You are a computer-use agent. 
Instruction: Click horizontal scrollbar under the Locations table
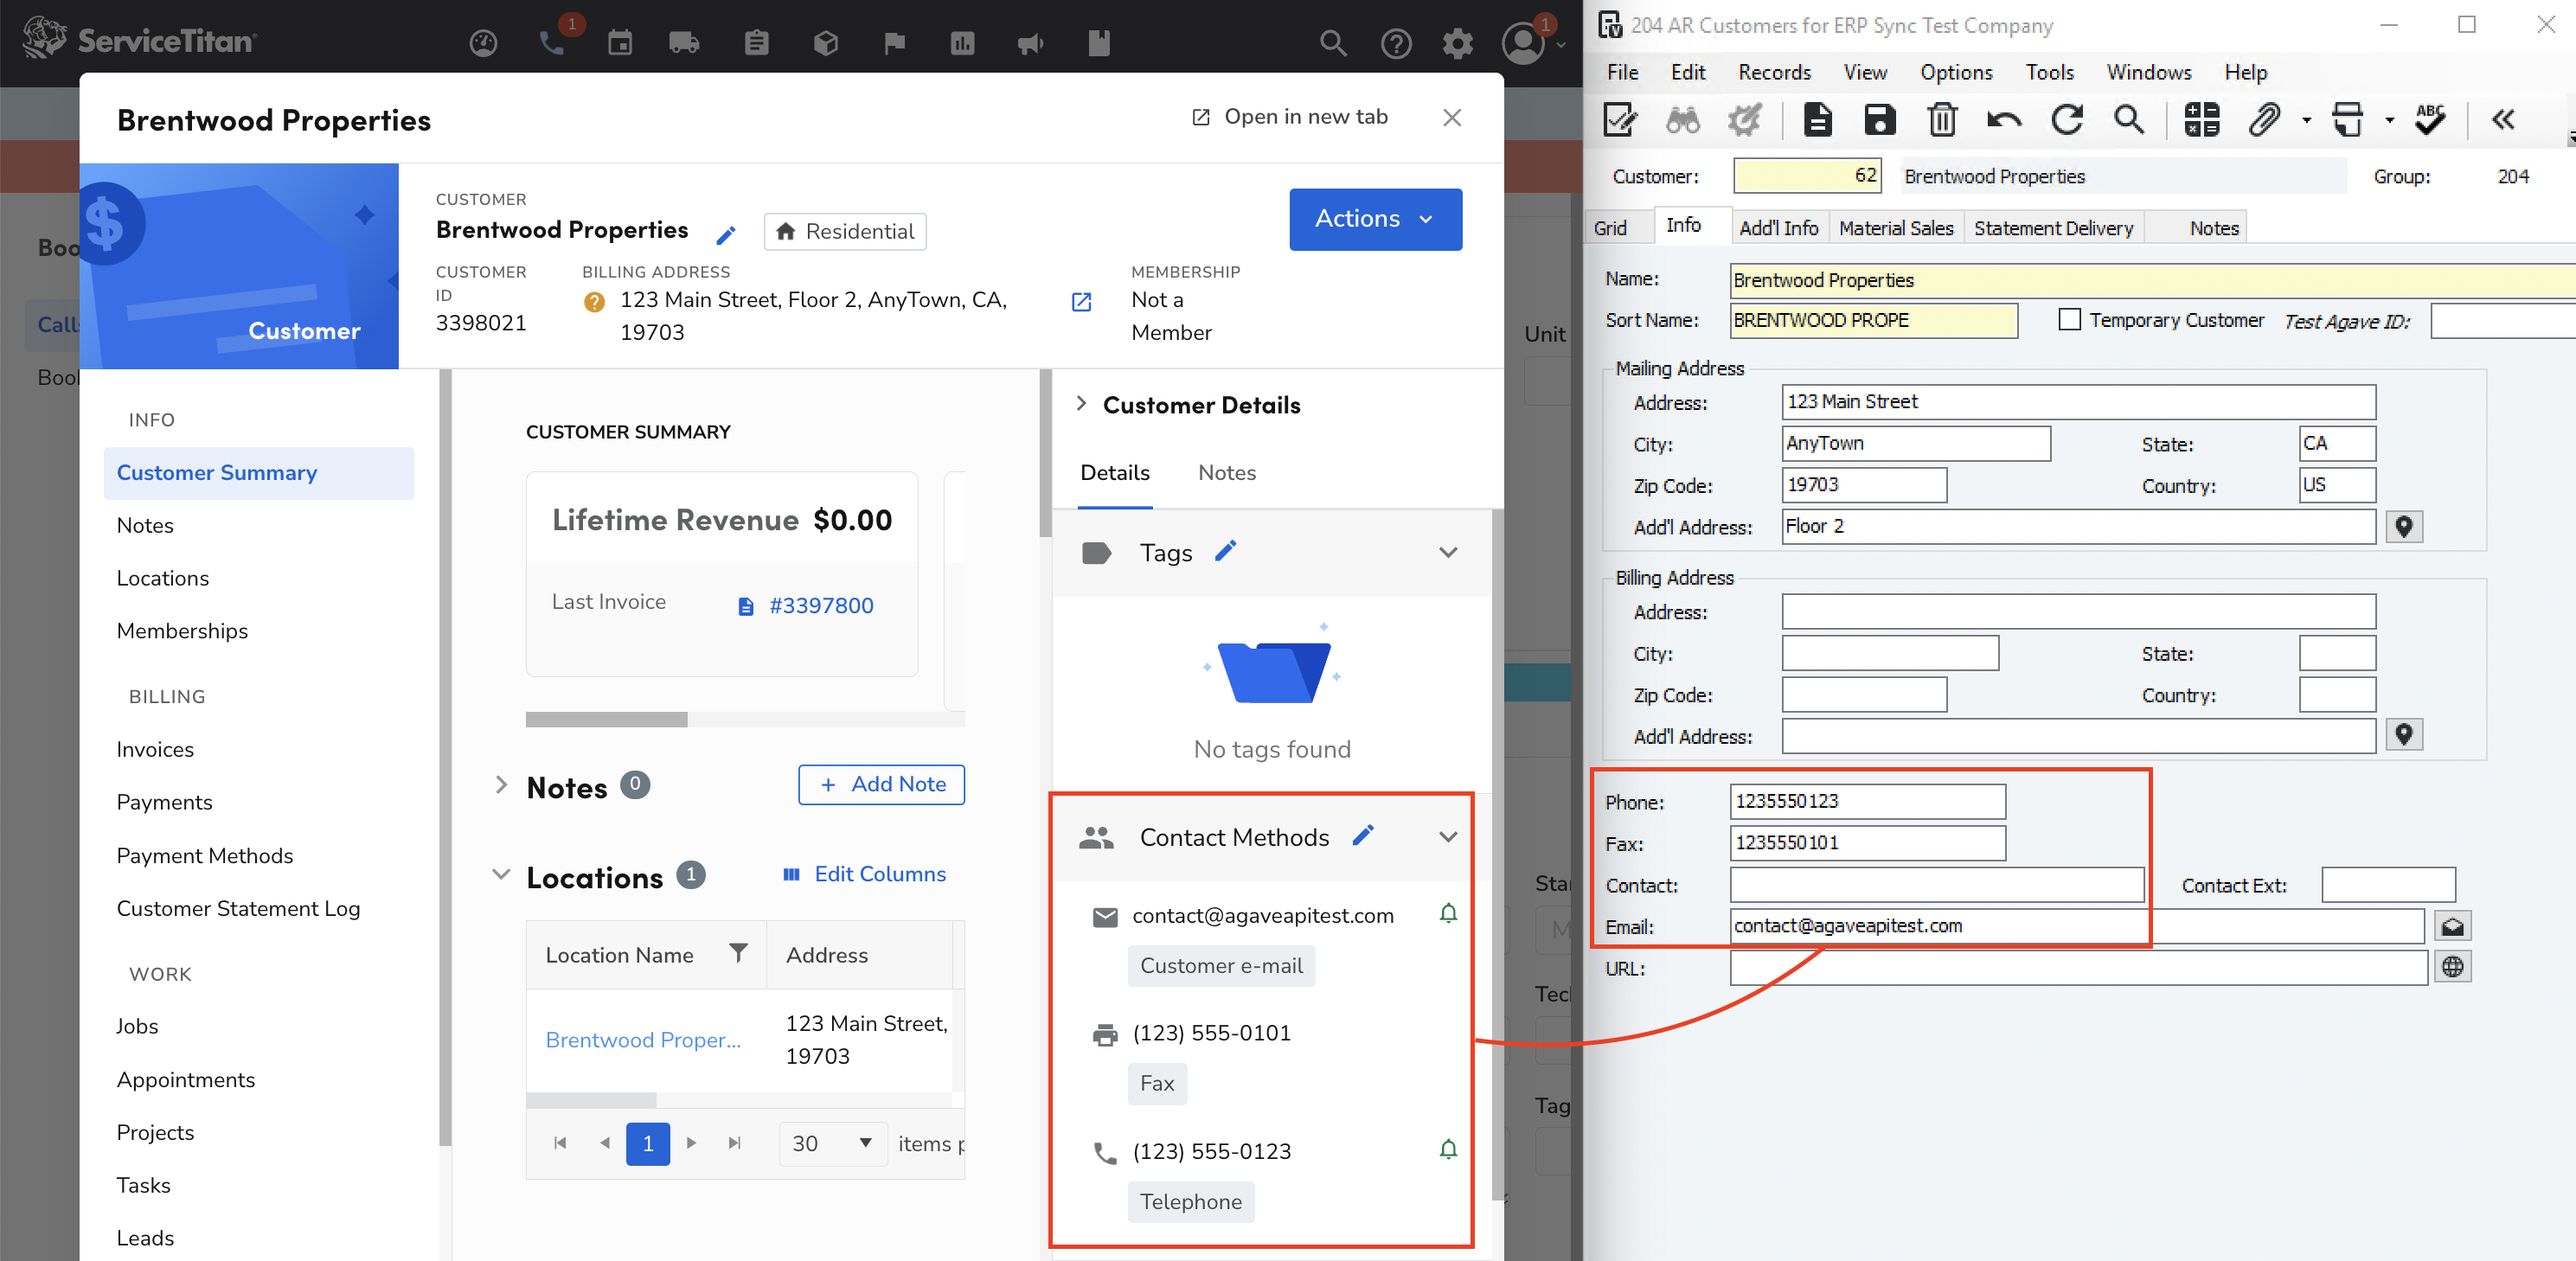click(x=591, y=1100)
